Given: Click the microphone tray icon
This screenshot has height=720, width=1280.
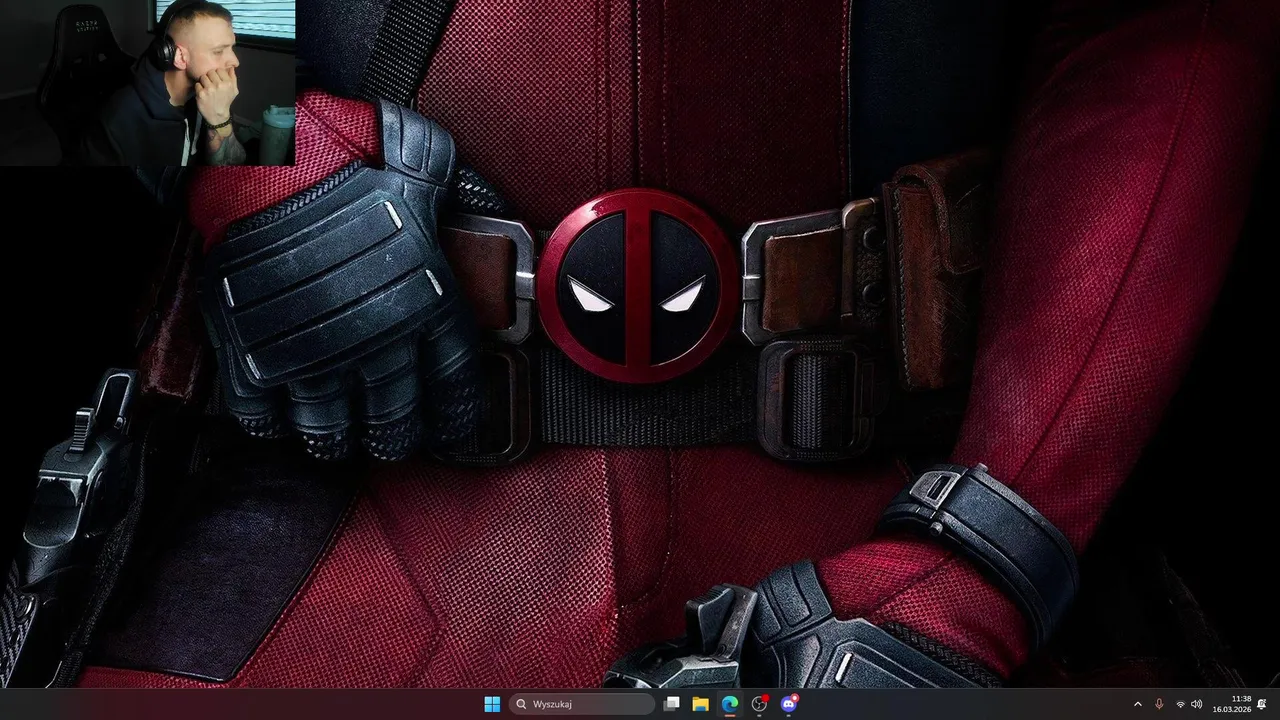Looking at the screenshot, I should (1159, 704).
